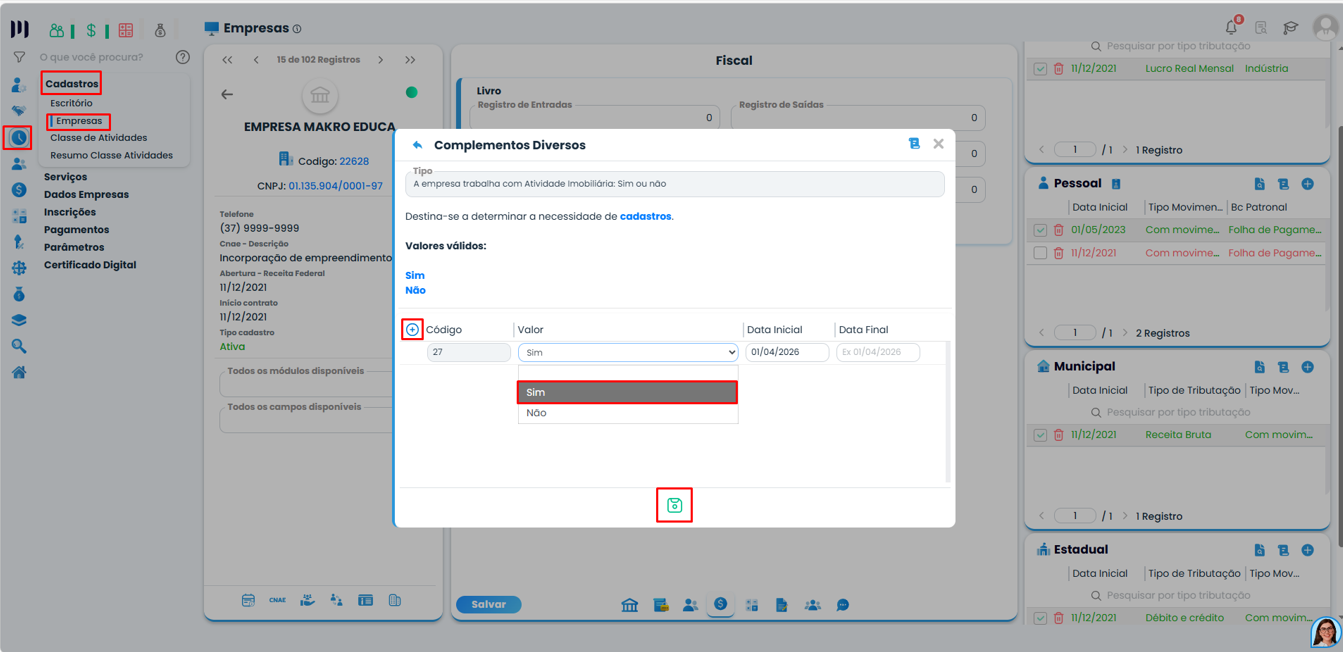This screenshot has width=1343, height=652.
Task: Toggle checkbox of Receita Bruta Municipal row
Action: point(1040,435)
